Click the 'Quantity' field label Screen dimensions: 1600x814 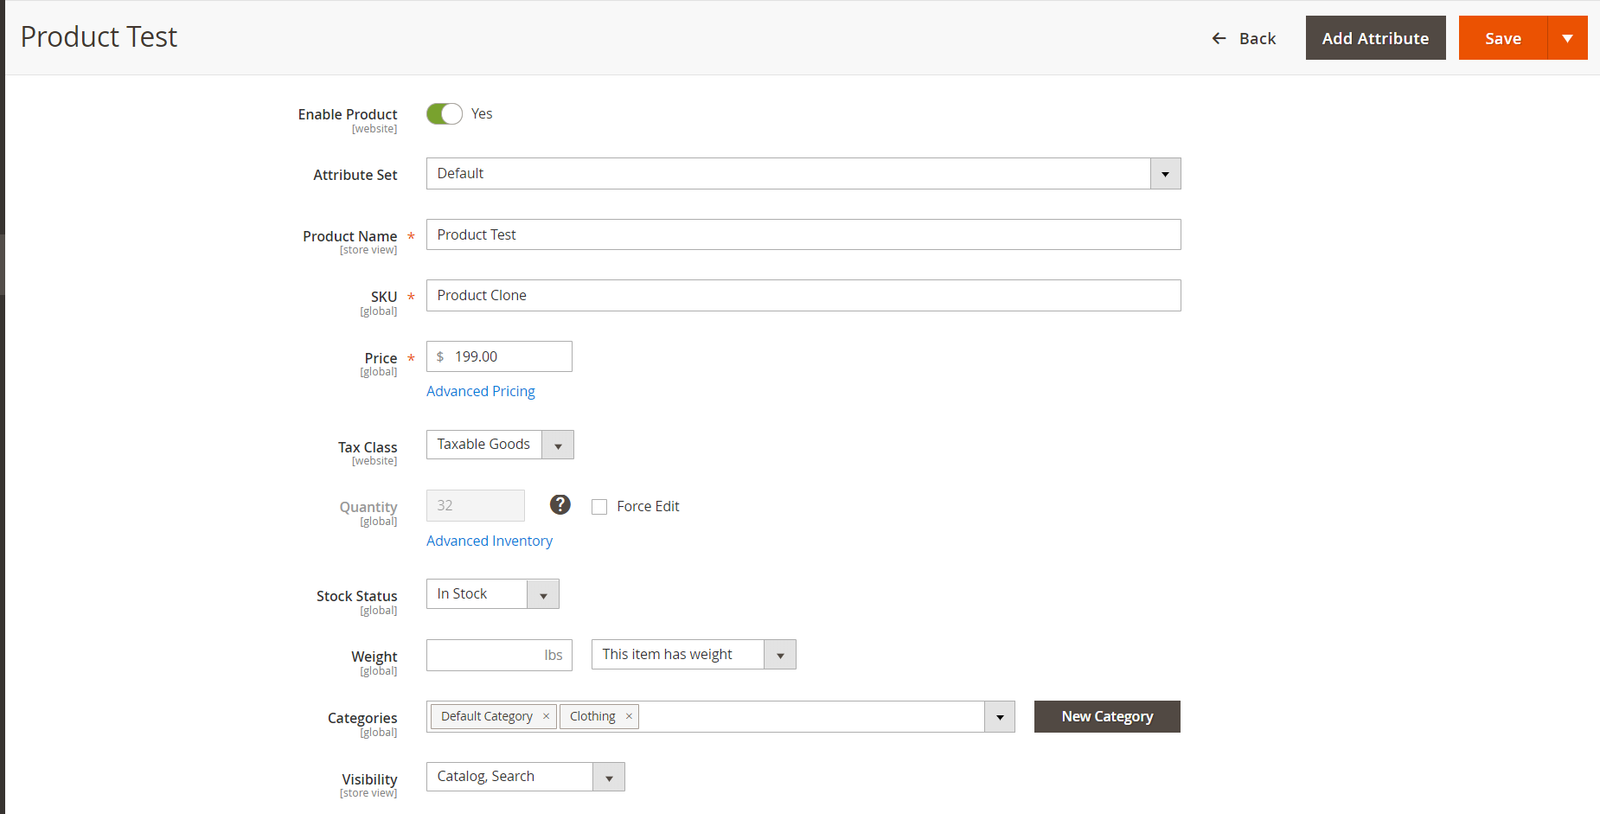[368, 507]
